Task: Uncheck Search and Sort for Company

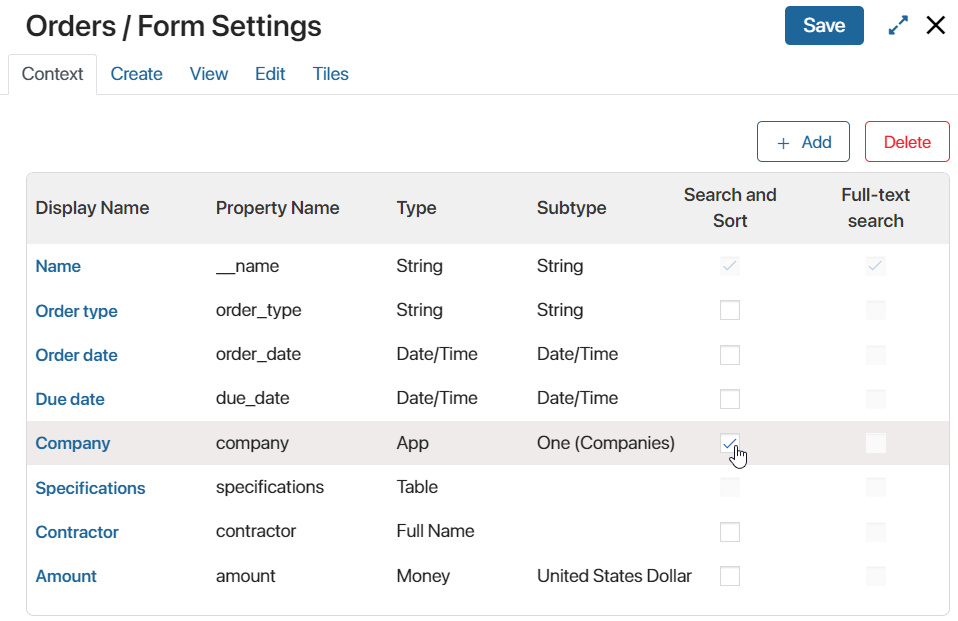Action: point(729,443)
